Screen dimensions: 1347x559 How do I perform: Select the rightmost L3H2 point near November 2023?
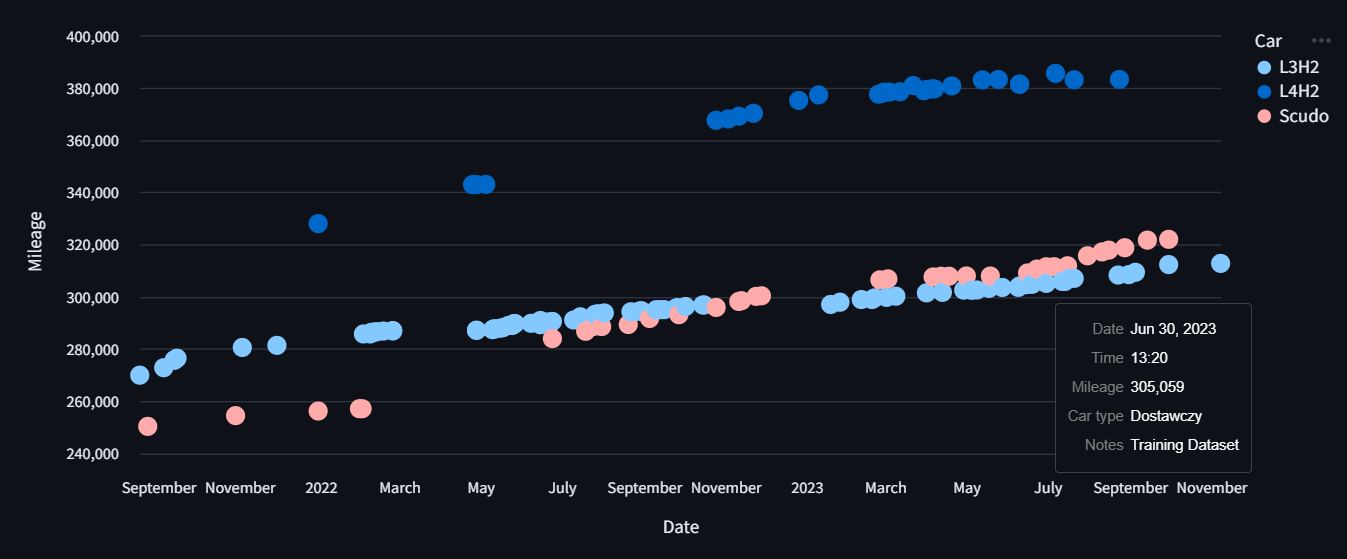pyautogui.click(x=1220, y=263)
